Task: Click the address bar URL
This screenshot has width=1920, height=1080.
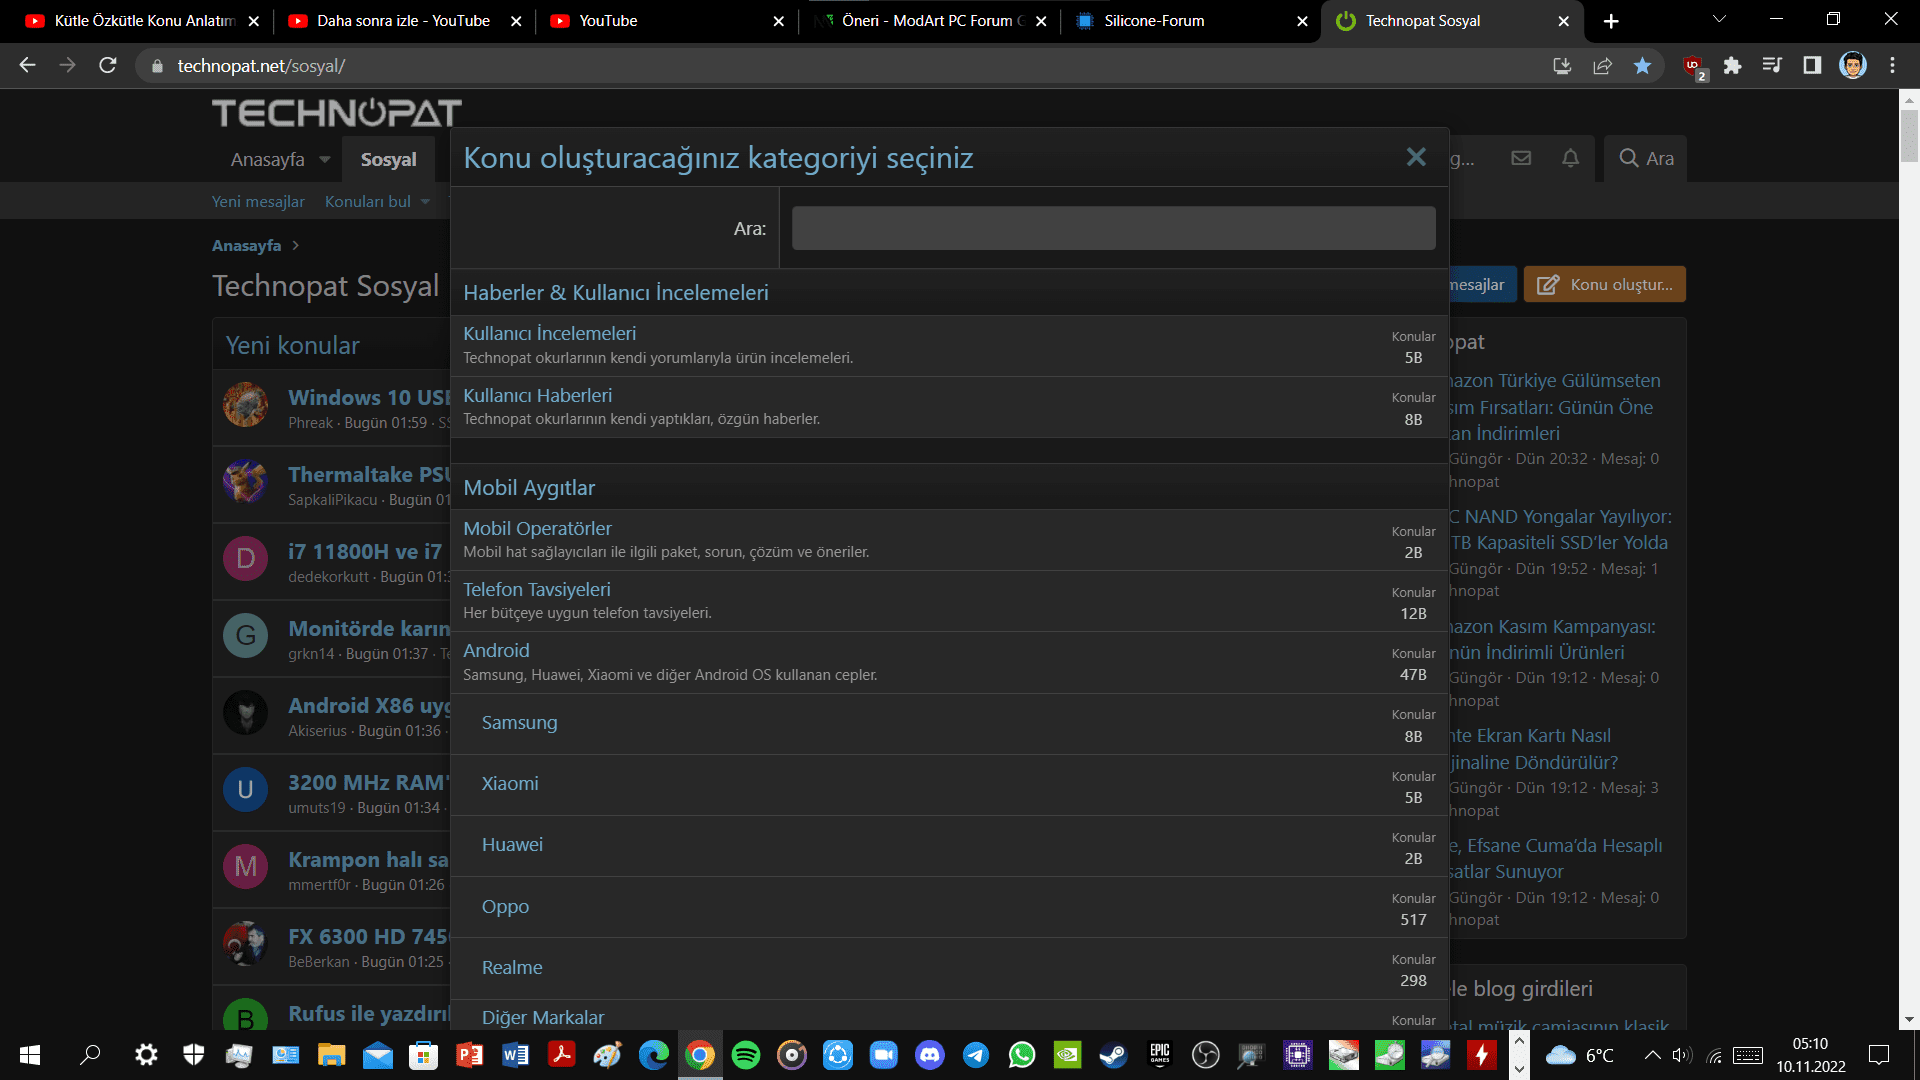Action: click(x=261, y=66)
